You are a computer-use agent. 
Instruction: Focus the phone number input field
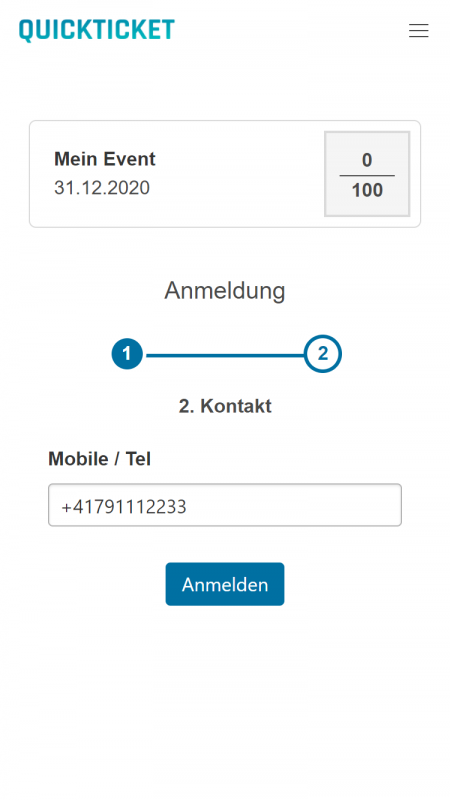pyautogui.click(x=225, y=505)
